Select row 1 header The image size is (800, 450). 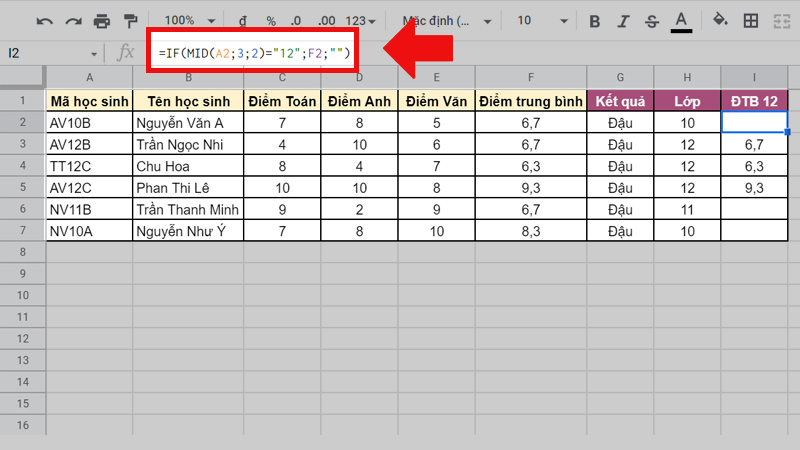[x=22, y=101]
